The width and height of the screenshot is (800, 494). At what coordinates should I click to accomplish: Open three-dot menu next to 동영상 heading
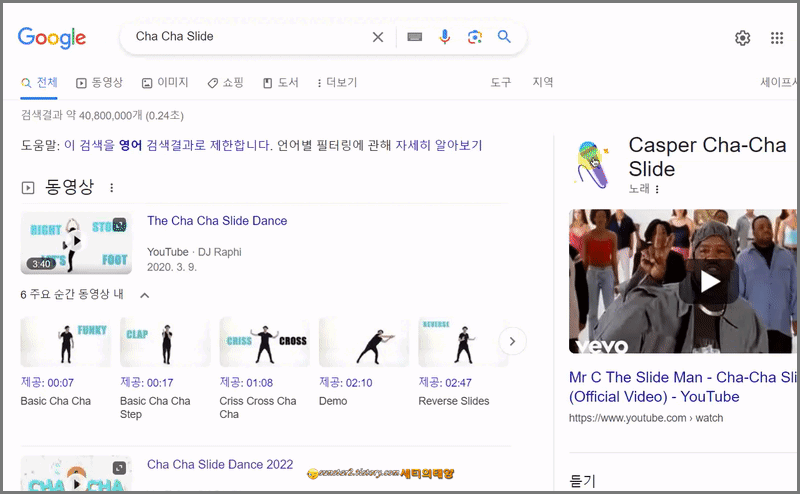[x=112, y=188]
